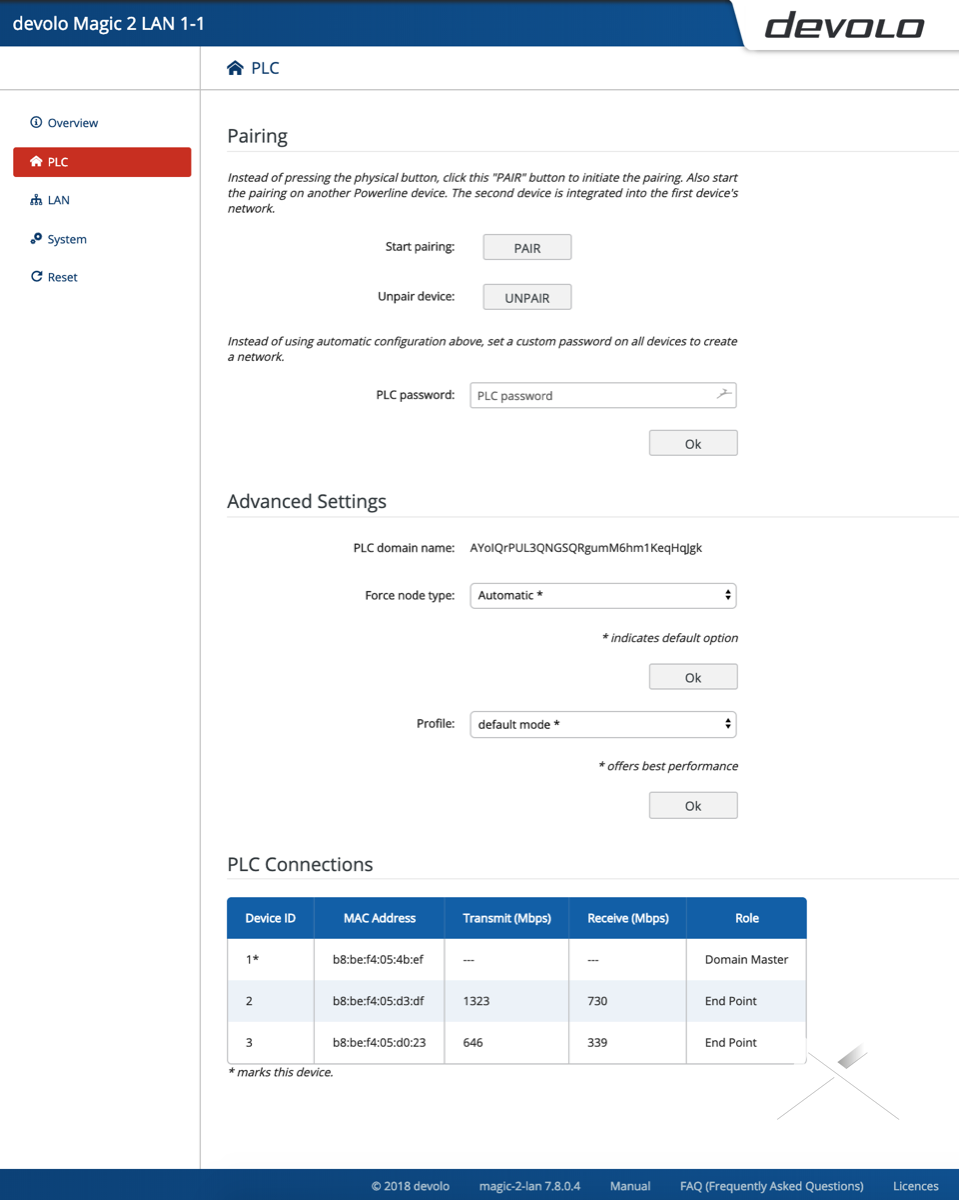Open the Manual link in footer

click(x=630, y=1186)
